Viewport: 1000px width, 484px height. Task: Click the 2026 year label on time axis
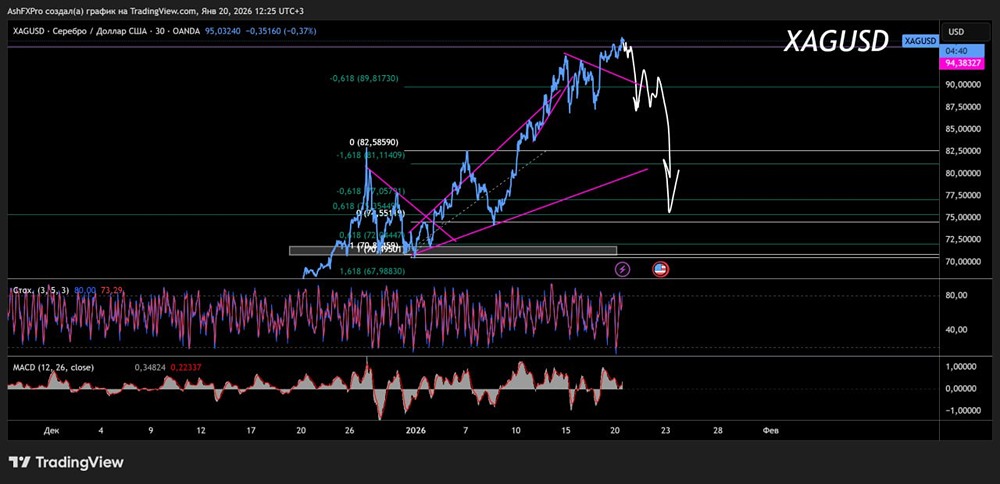tap(415, 430)
